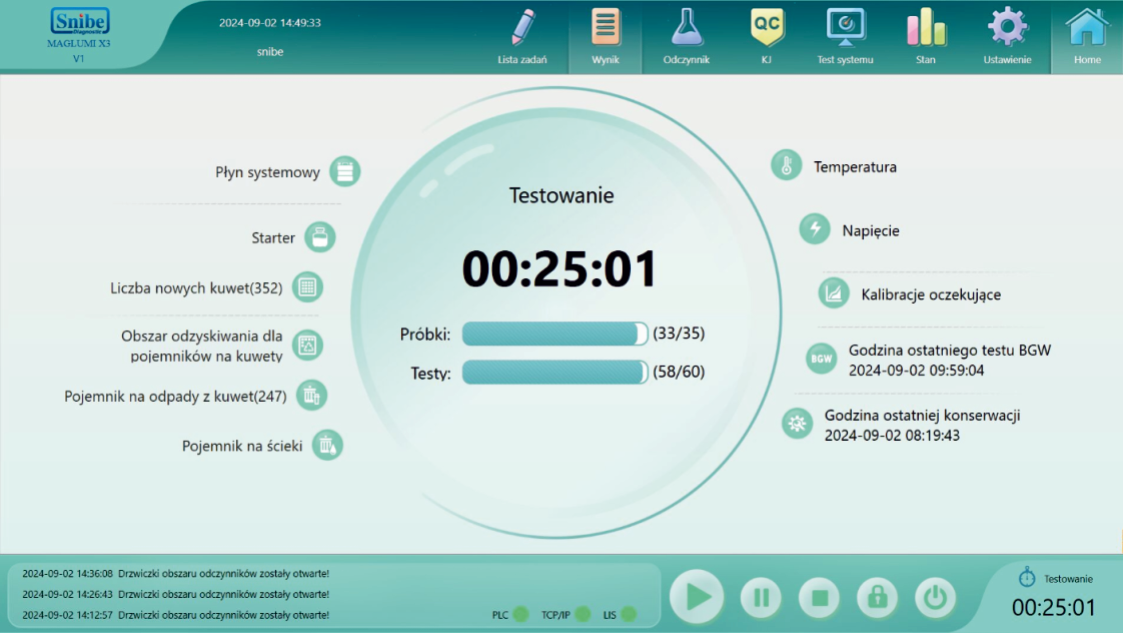Open Kalibracje oczekujące chart icon
The image size is (1123, 633).
(834, 294)
